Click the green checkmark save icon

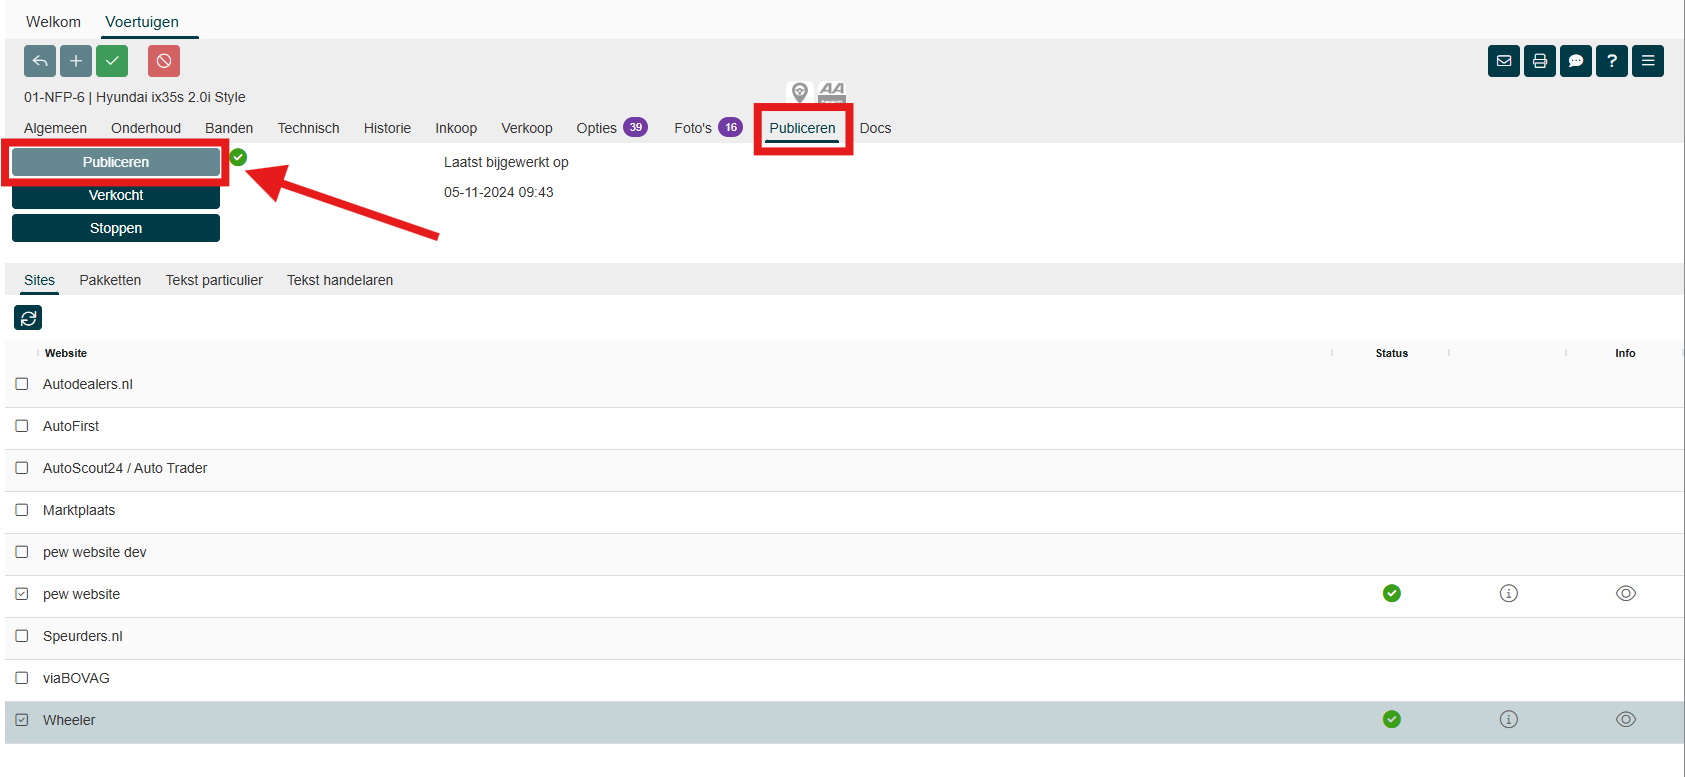tap(112, 61)
